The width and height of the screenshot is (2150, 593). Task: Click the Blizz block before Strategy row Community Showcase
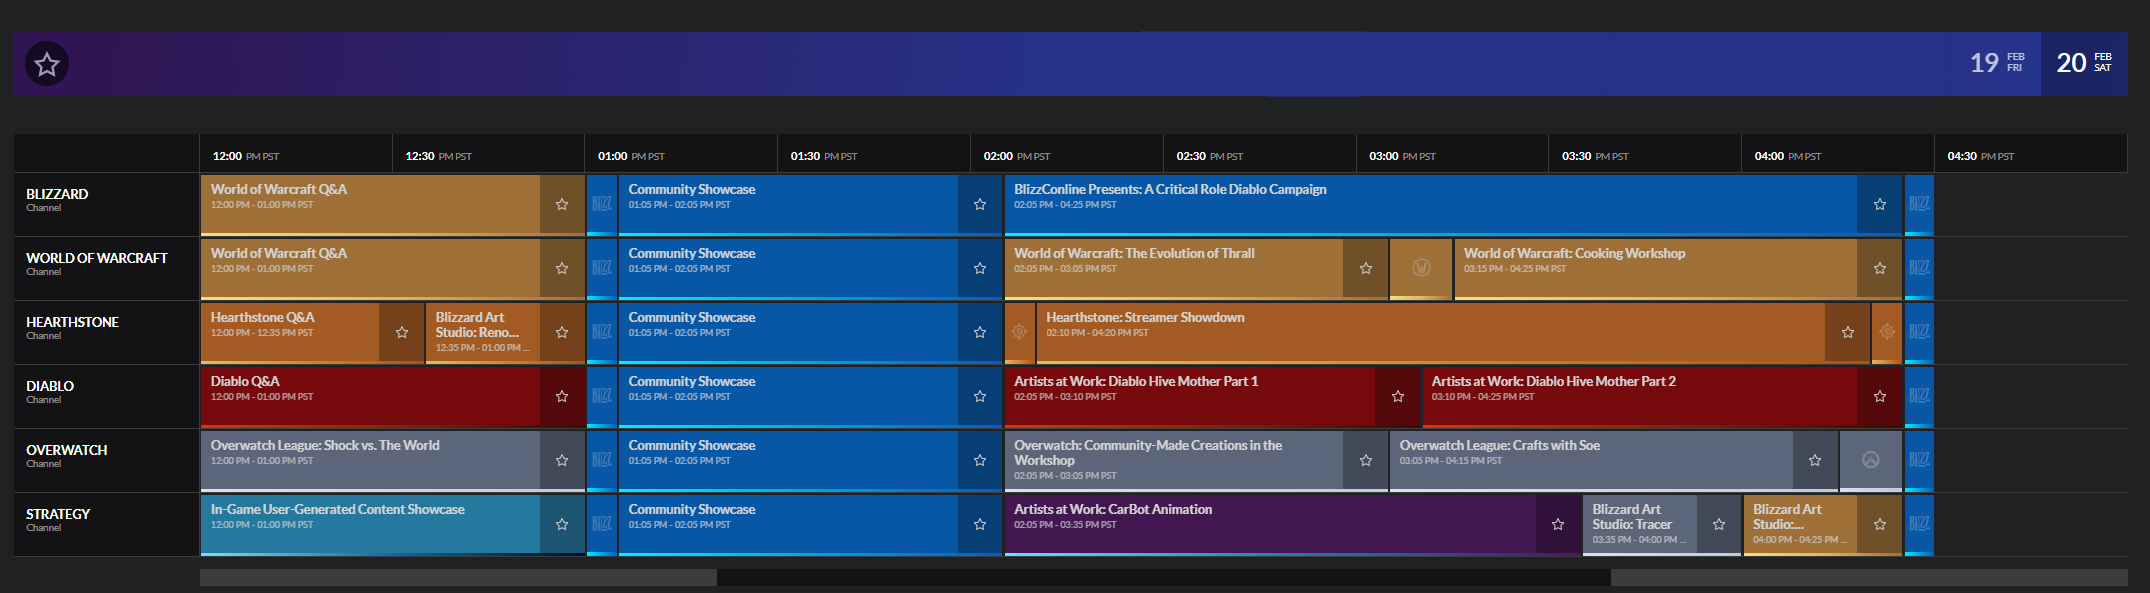[x=602, y=524]
